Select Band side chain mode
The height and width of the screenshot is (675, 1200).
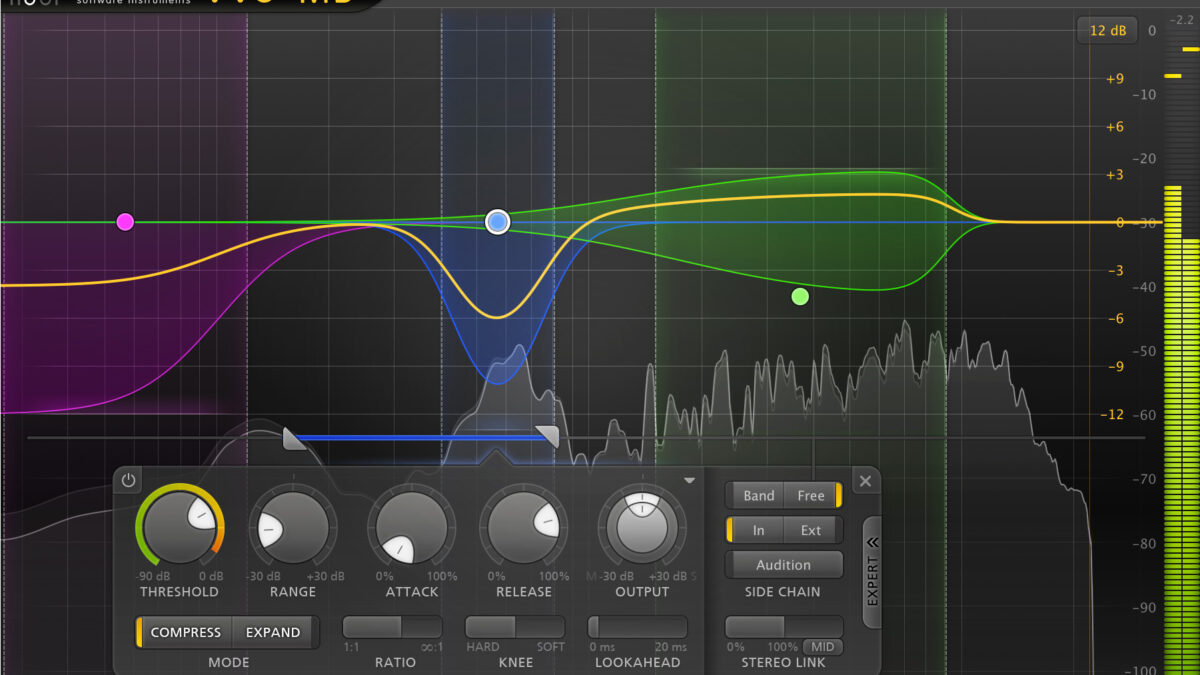tap(758, 495)
